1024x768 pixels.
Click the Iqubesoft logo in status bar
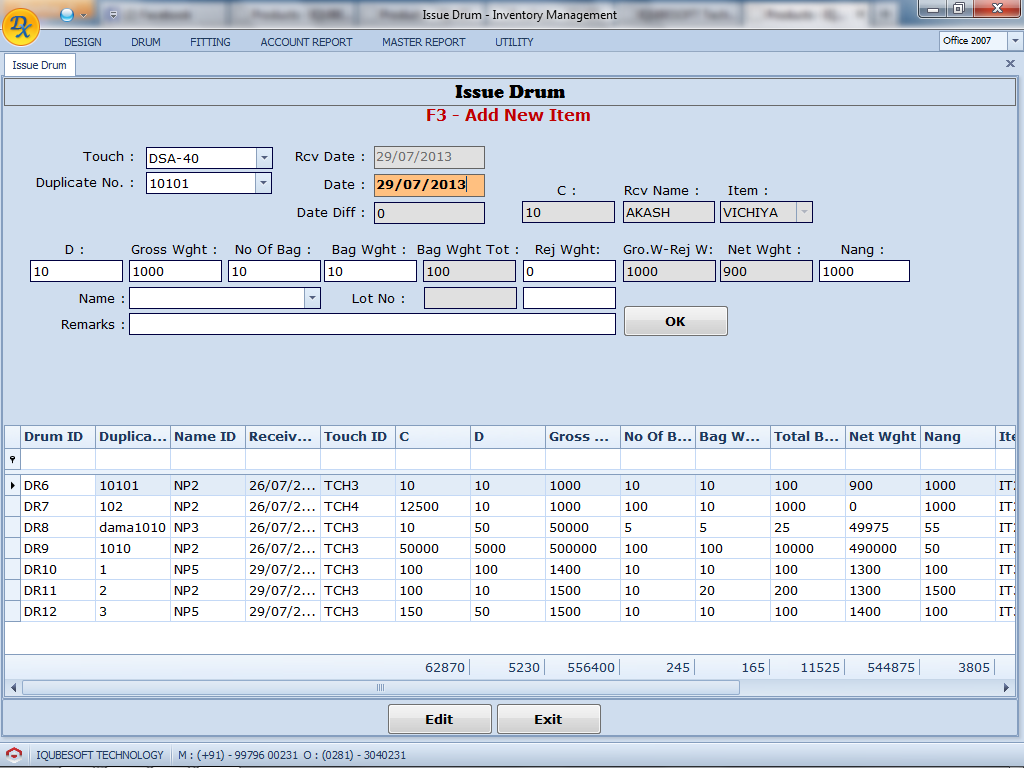(x=14, y=755)
